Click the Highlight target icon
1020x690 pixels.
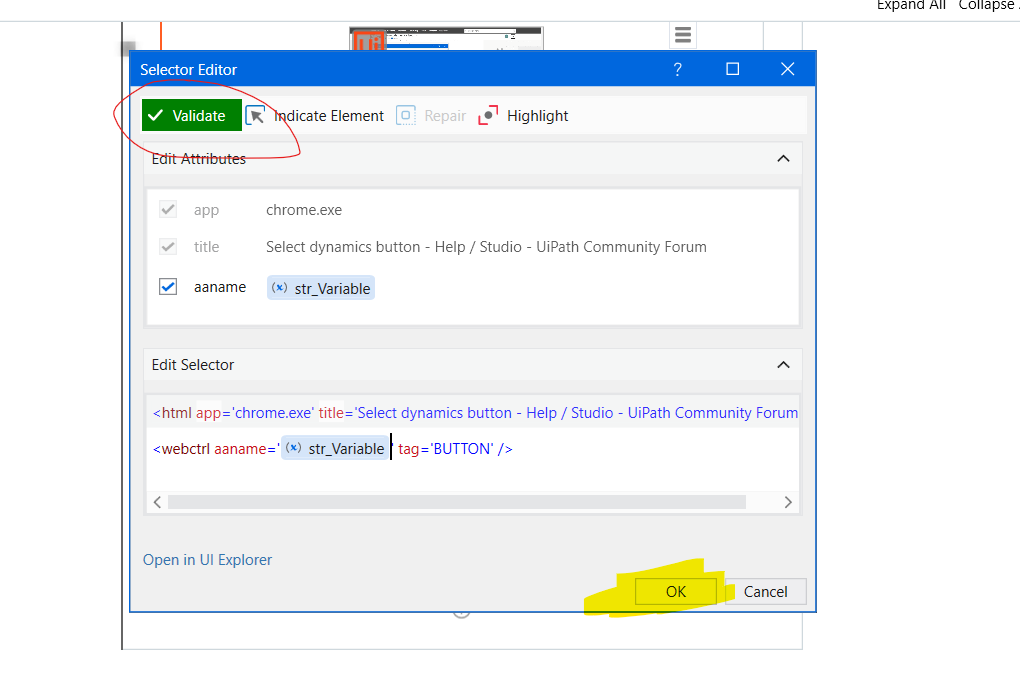click(x=488, y=116)
